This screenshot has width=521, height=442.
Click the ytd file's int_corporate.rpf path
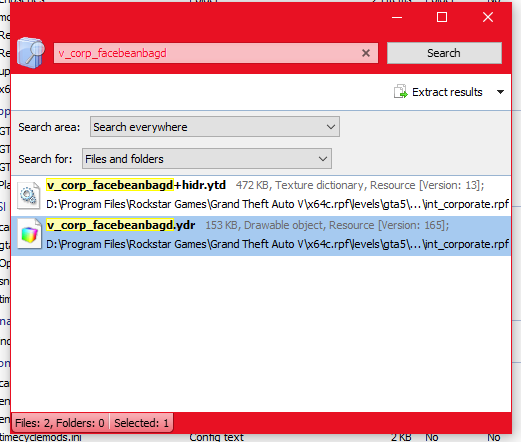point(278,204)
